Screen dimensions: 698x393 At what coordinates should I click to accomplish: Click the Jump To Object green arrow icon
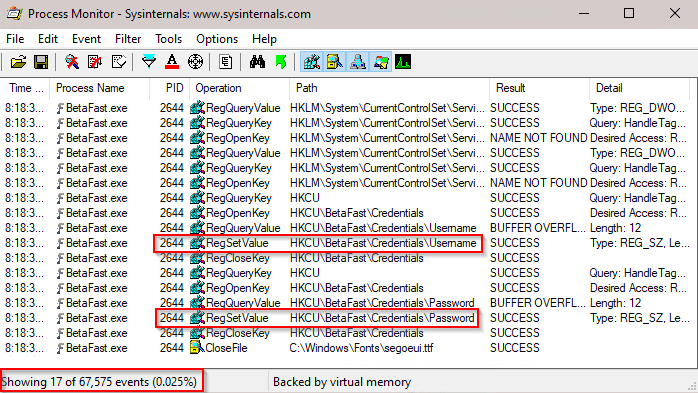pos(281,62)
